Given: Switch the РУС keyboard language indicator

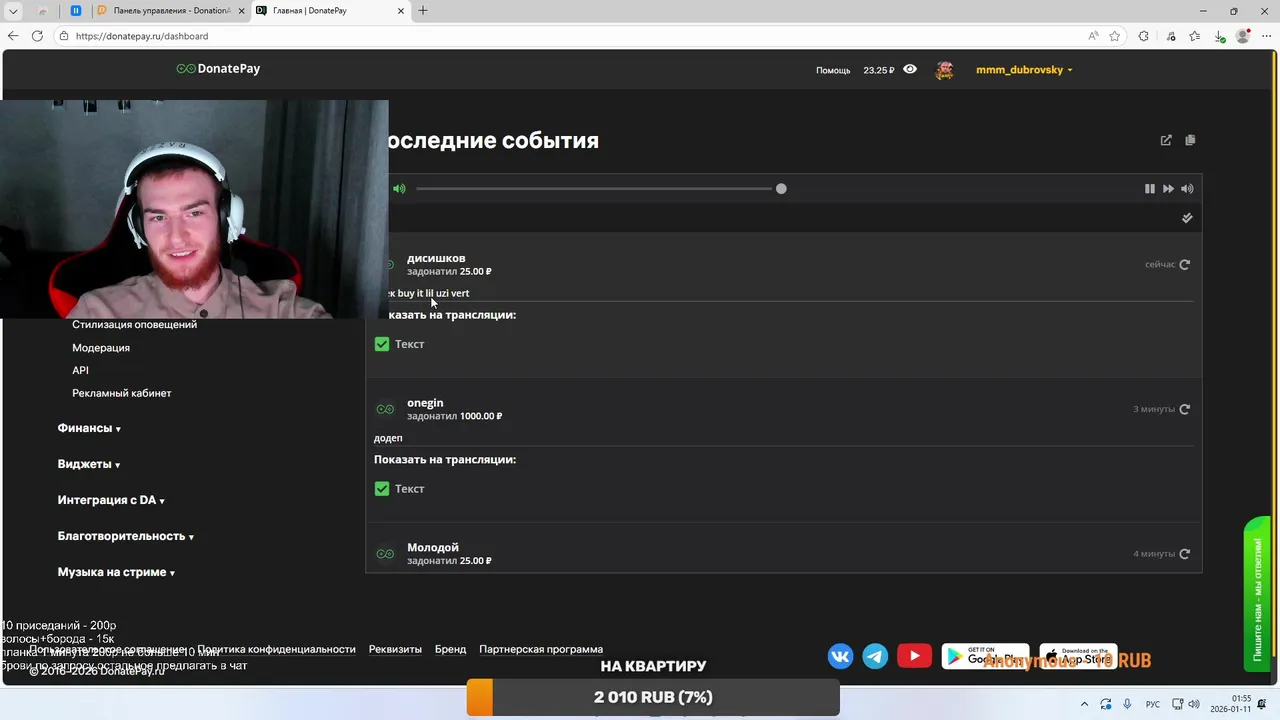Looking at the screenshot, I should click(x=1153, y=704).
